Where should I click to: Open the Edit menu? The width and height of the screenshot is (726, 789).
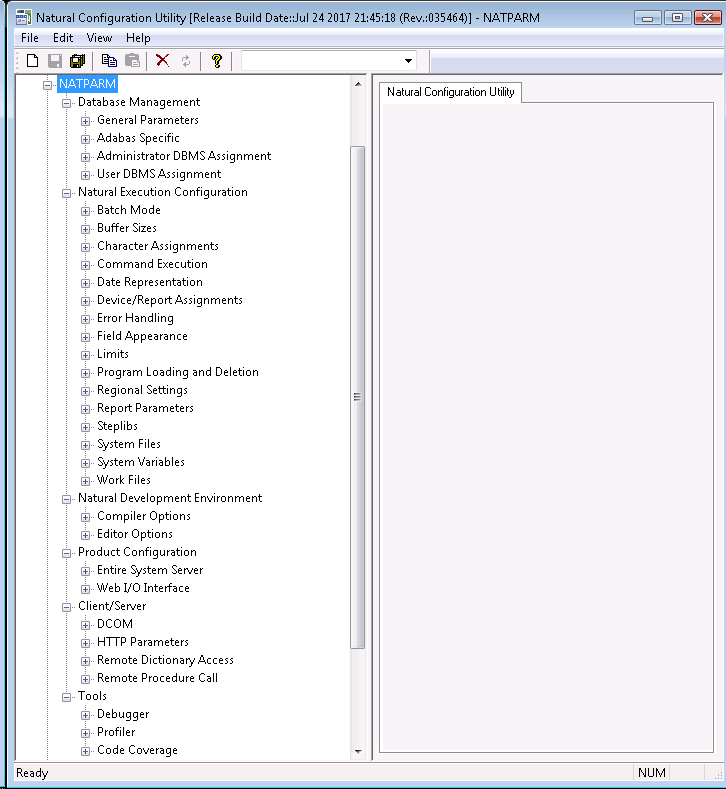[63, 38]
